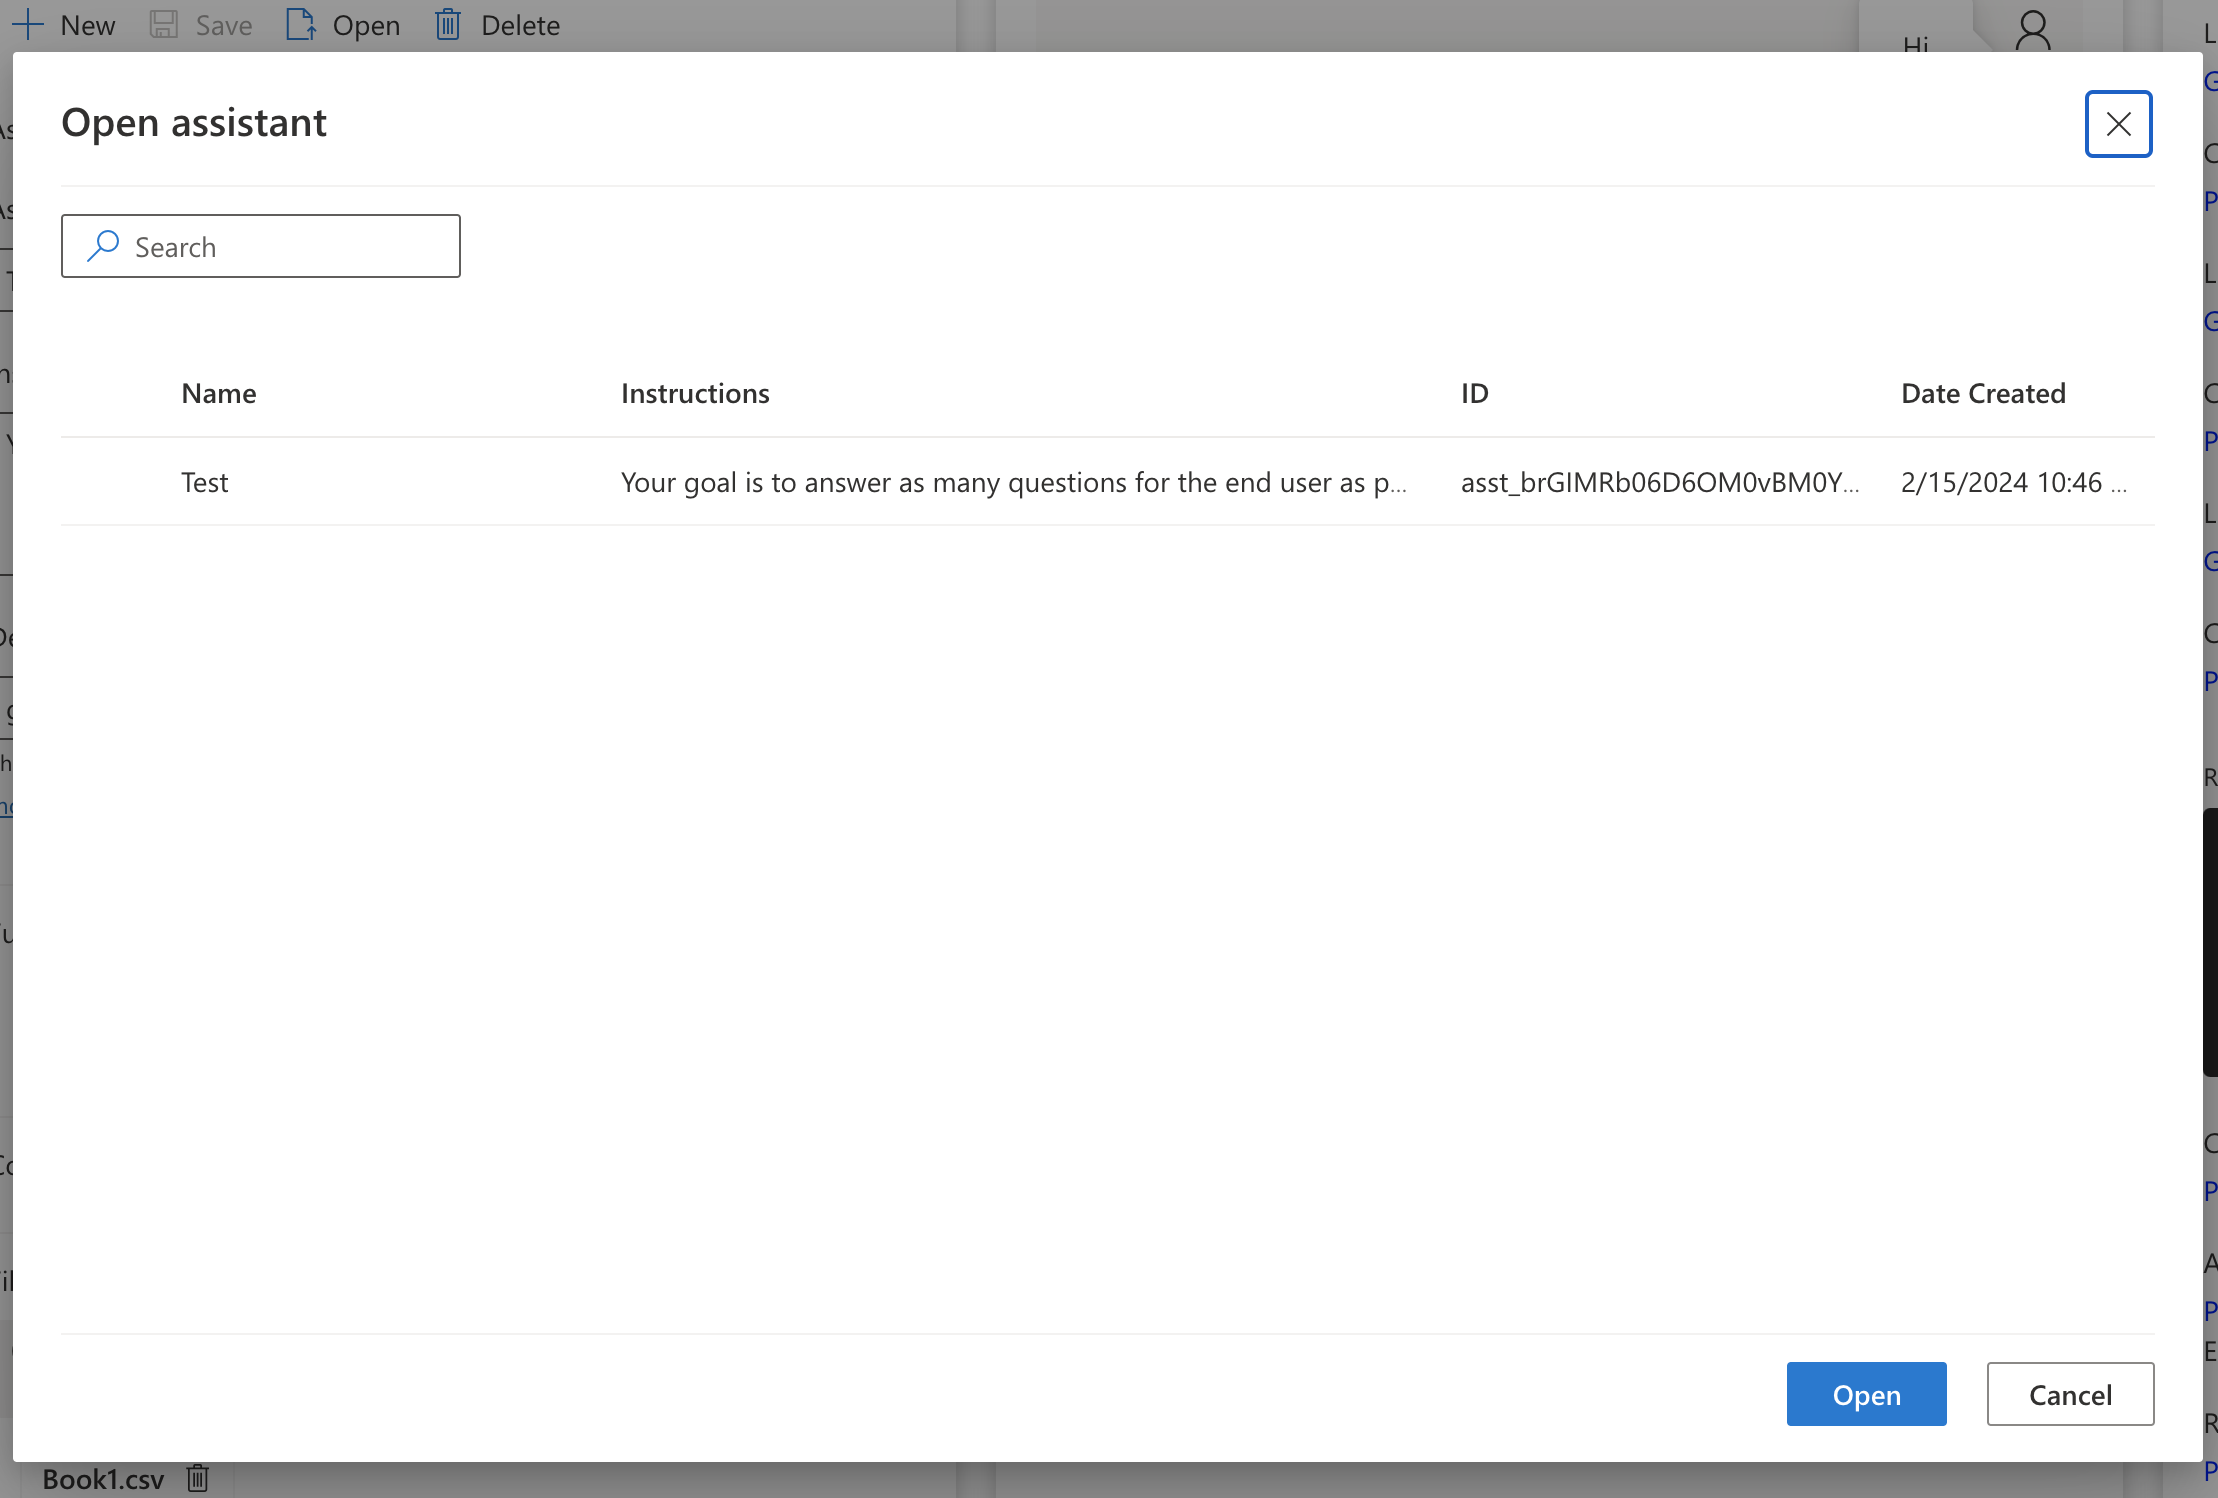Click the 2/15/2024 date created cell

tap(2012, 483)
